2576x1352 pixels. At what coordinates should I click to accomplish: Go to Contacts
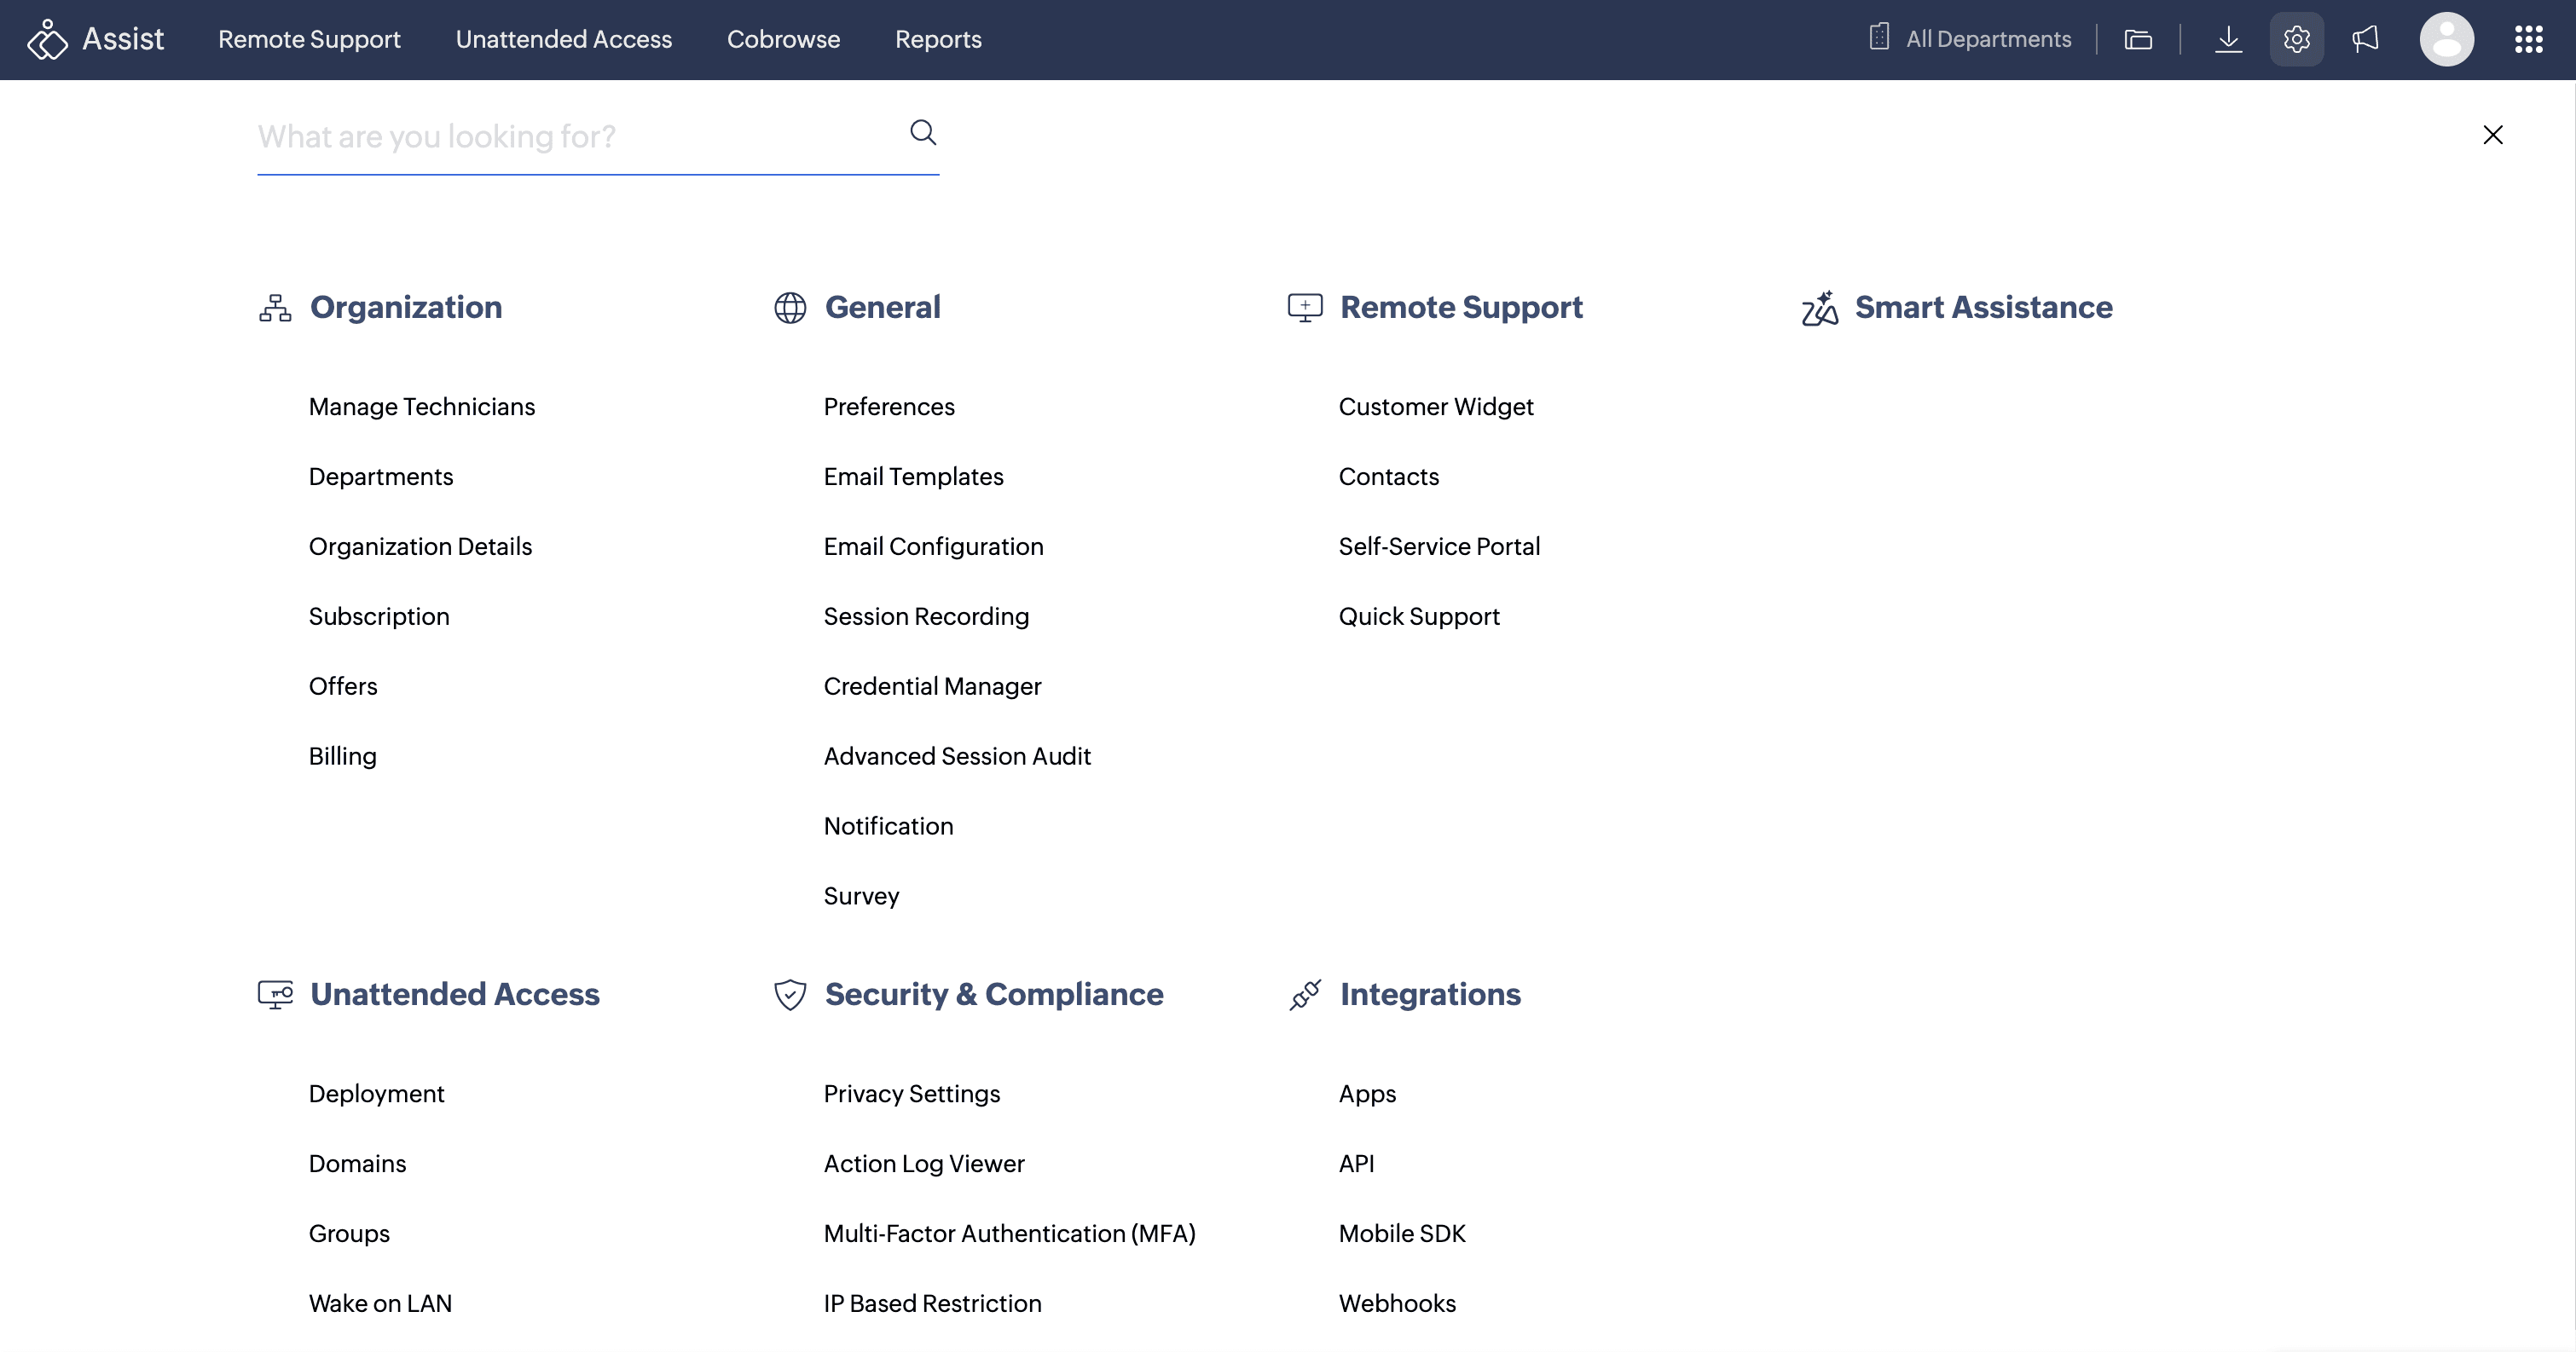[1389, 477]
